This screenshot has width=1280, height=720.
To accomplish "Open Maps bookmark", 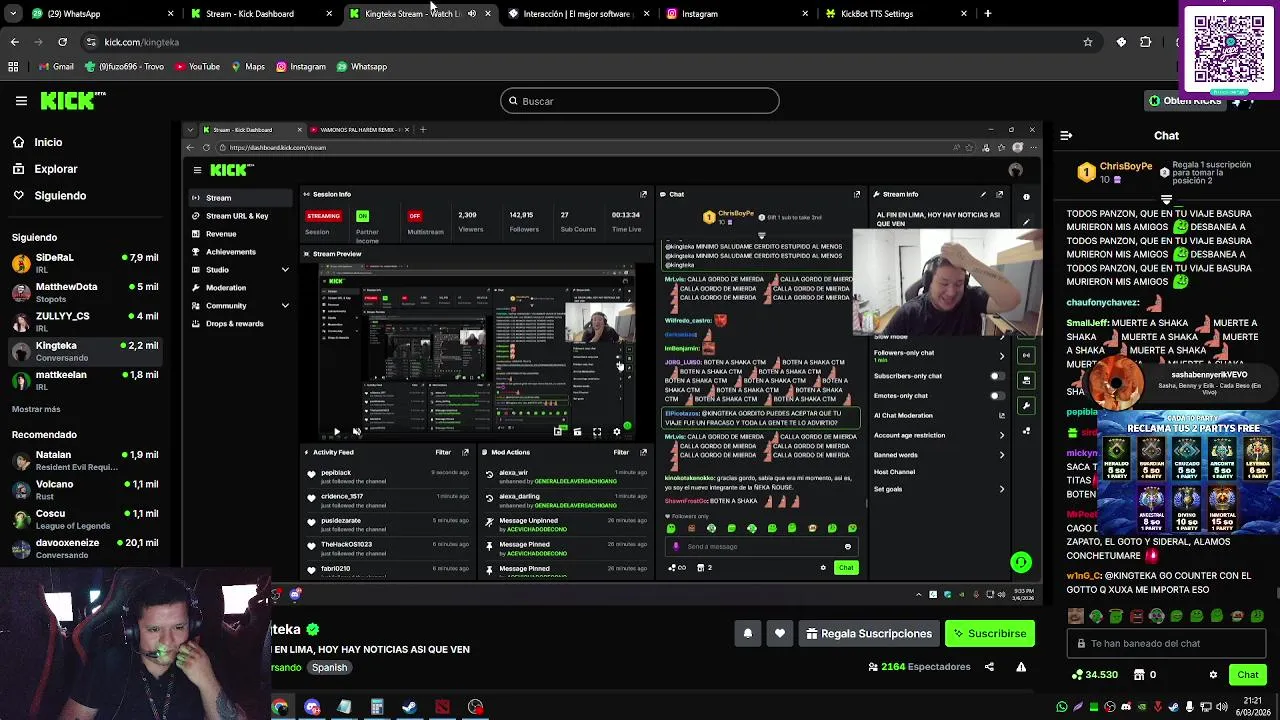I will pyautogui.click(x=248, y=67).
